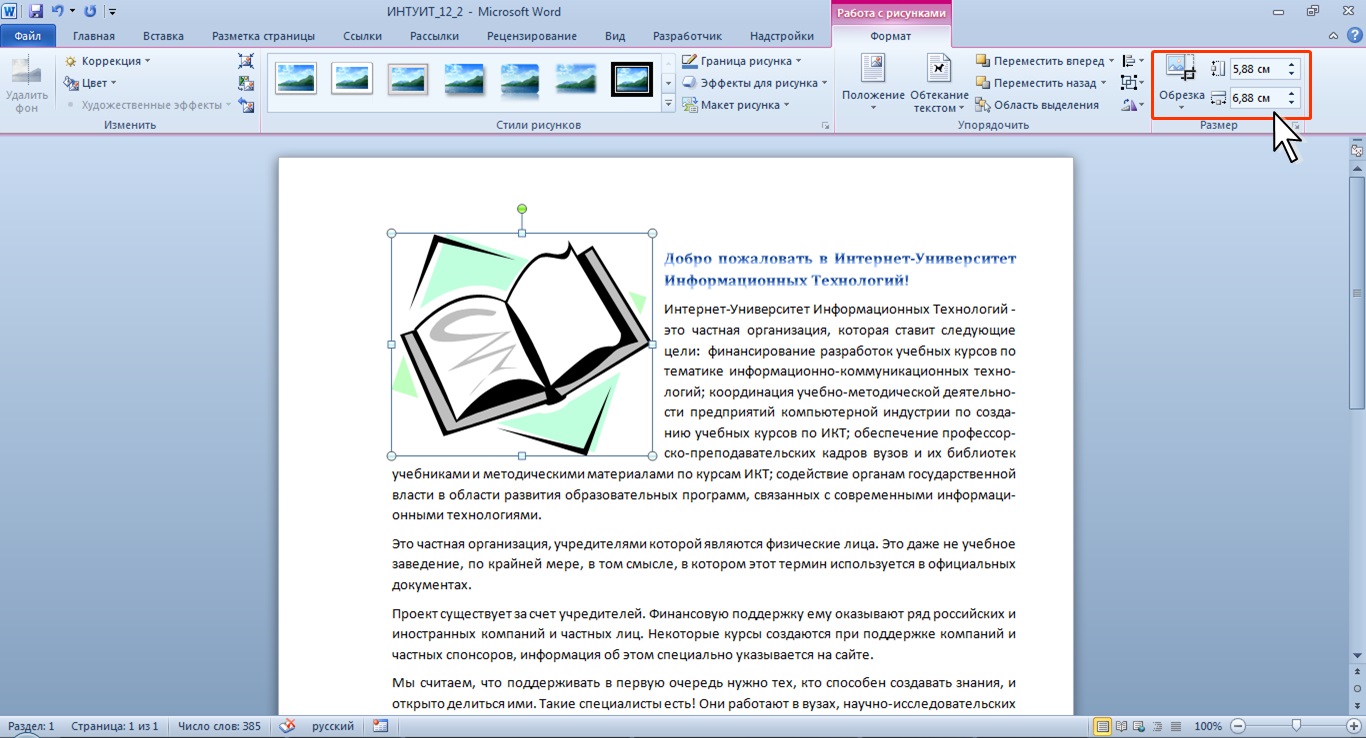Switch to Print Layout view icon
Image resolution: width=1366 pixels, height=738 pixels.
(x=1103, y=726)
